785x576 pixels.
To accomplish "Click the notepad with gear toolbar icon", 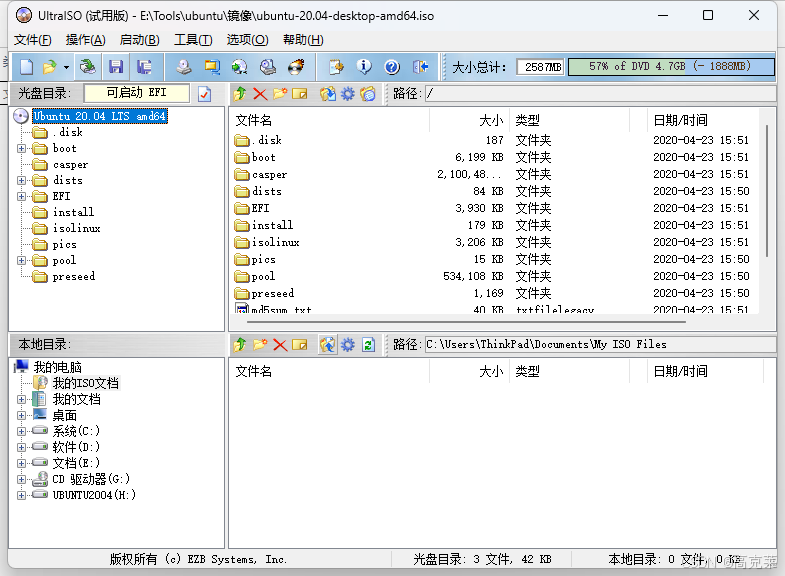I will [336, 67].
